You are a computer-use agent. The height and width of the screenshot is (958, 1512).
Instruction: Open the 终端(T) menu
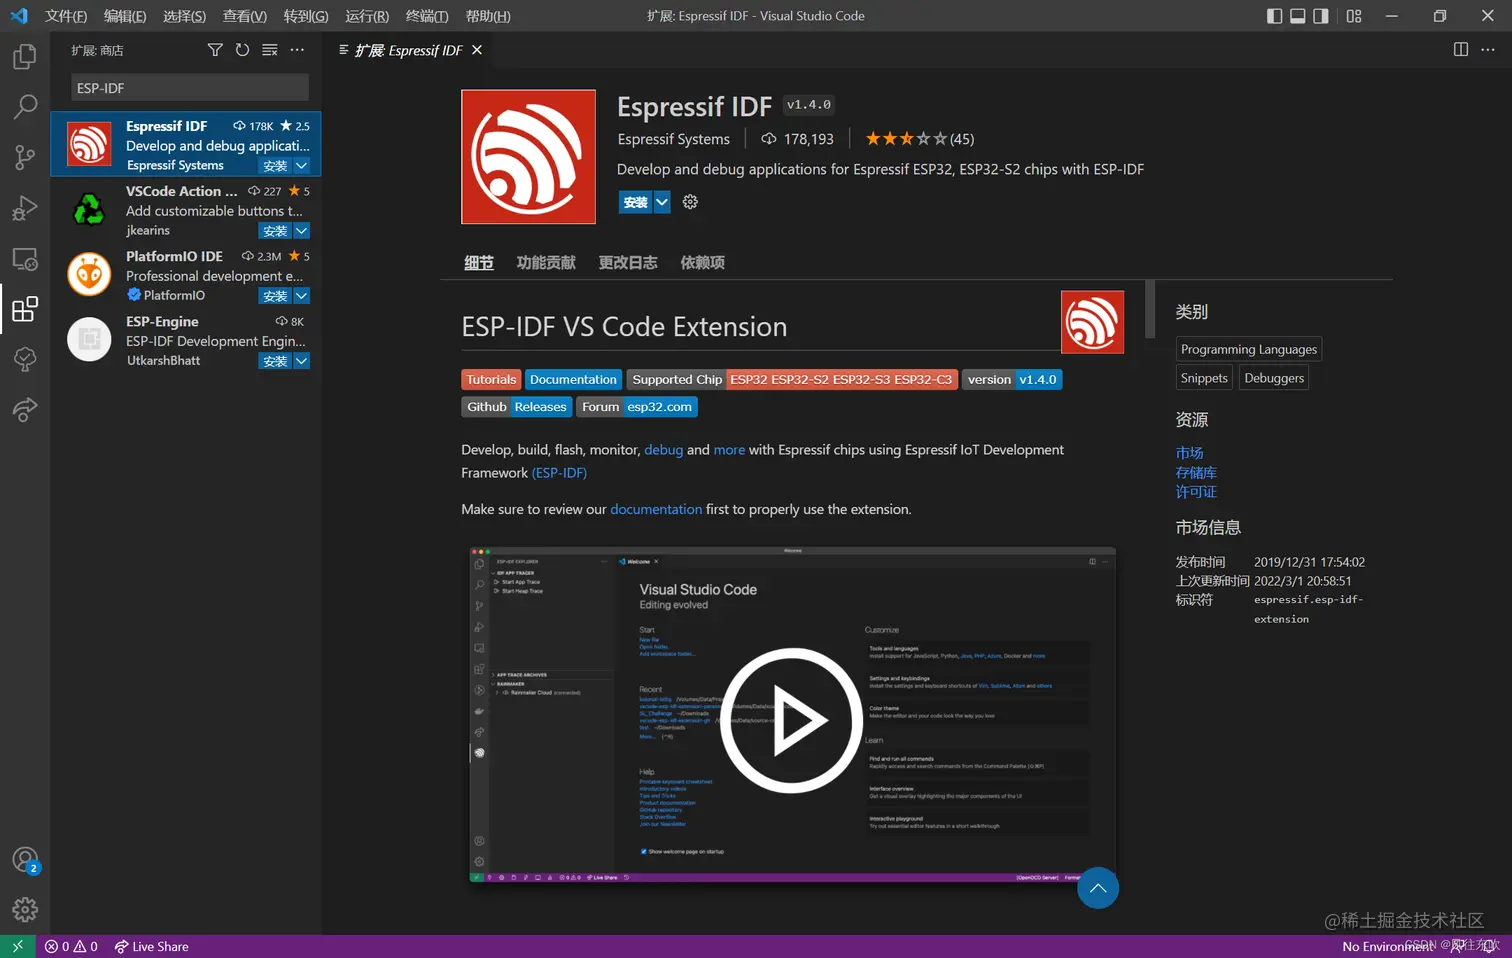[x=427, y=16]
